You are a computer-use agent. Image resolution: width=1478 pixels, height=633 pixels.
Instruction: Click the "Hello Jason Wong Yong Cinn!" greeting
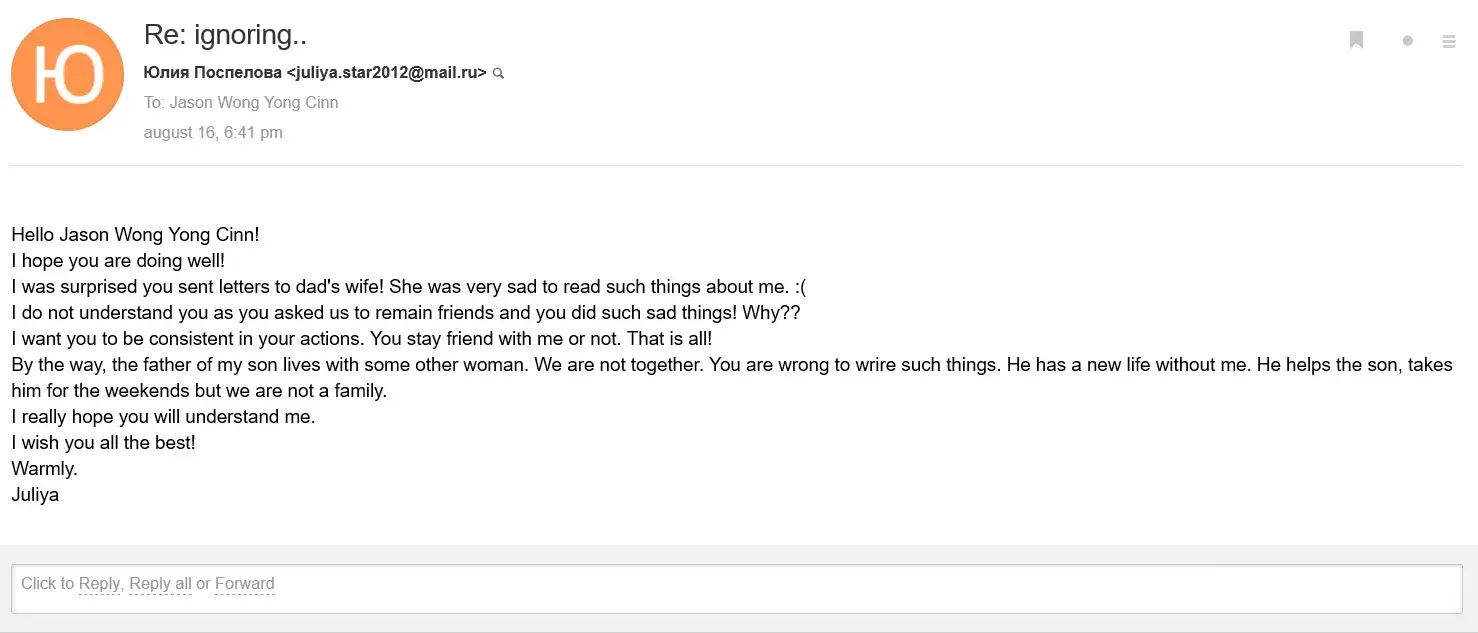pyautogui.click(x=135, y=235)
